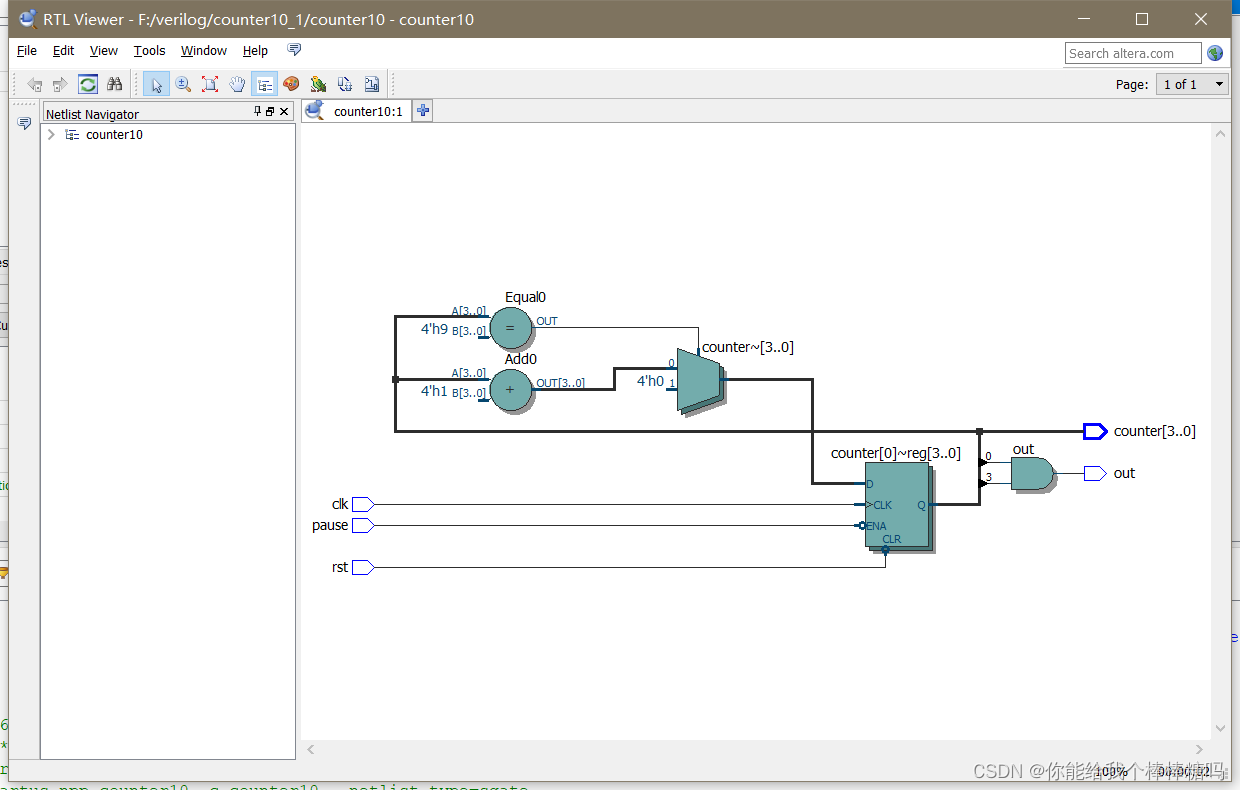Open the Page 1 of 1 dropdown

click(x=1192, y=84)
